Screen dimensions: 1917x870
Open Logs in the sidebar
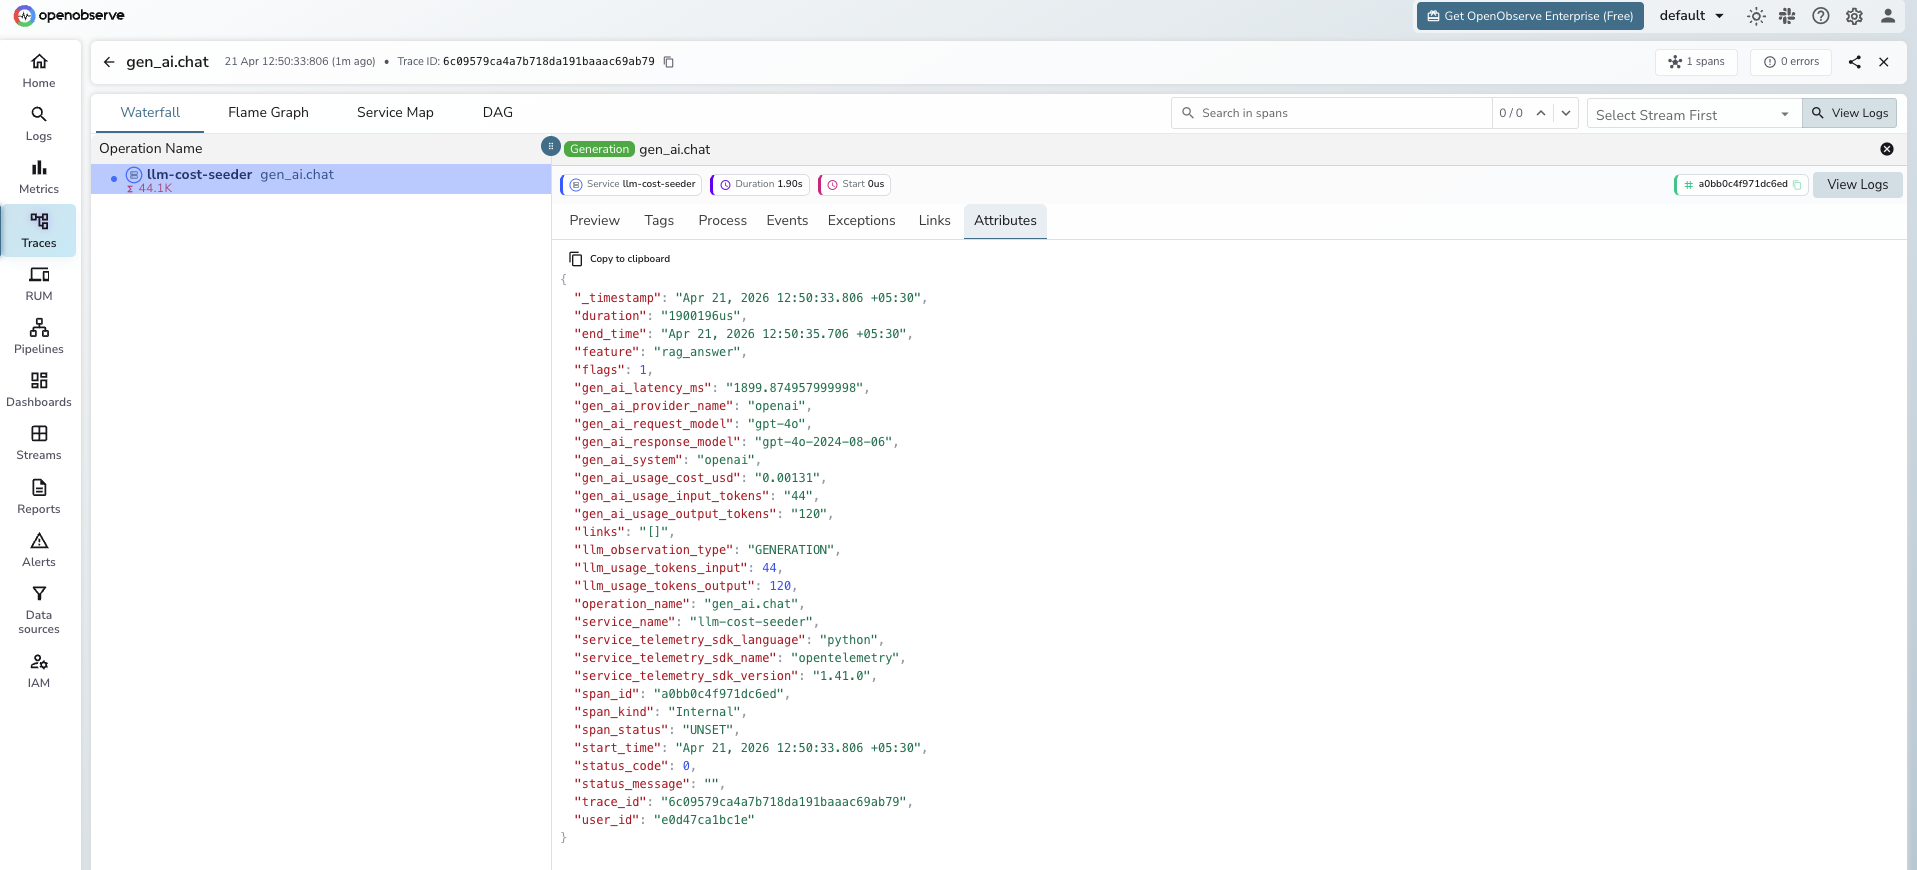coord(39,123)
